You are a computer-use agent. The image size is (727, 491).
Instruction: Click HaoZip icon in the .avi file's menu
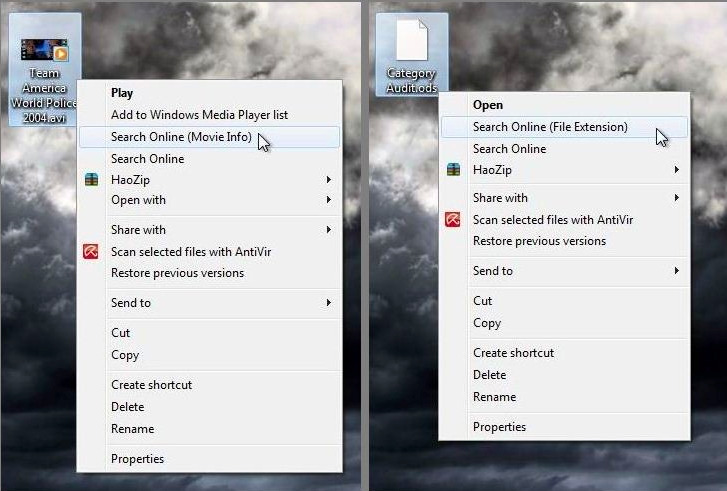point(91,180)
